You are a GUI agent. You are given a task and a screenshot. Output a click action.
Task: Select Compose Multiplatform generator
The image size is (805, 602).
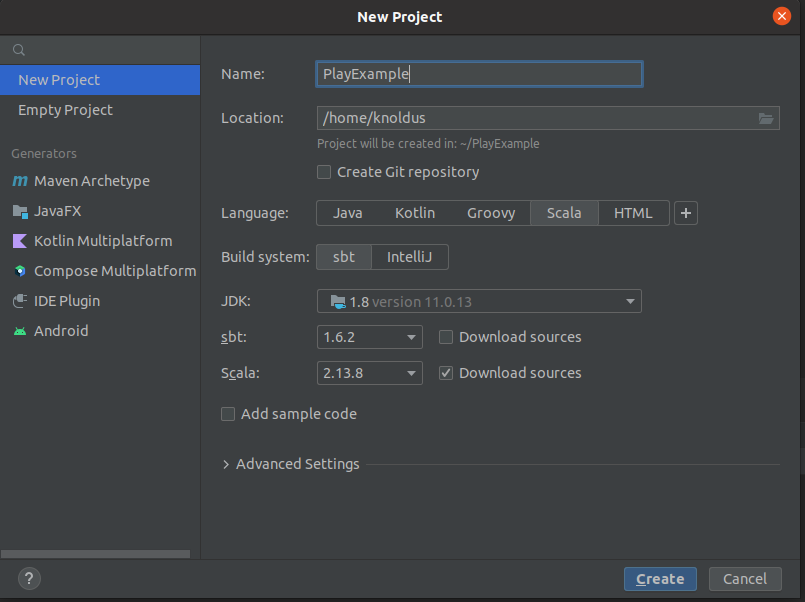pos(100,271)
